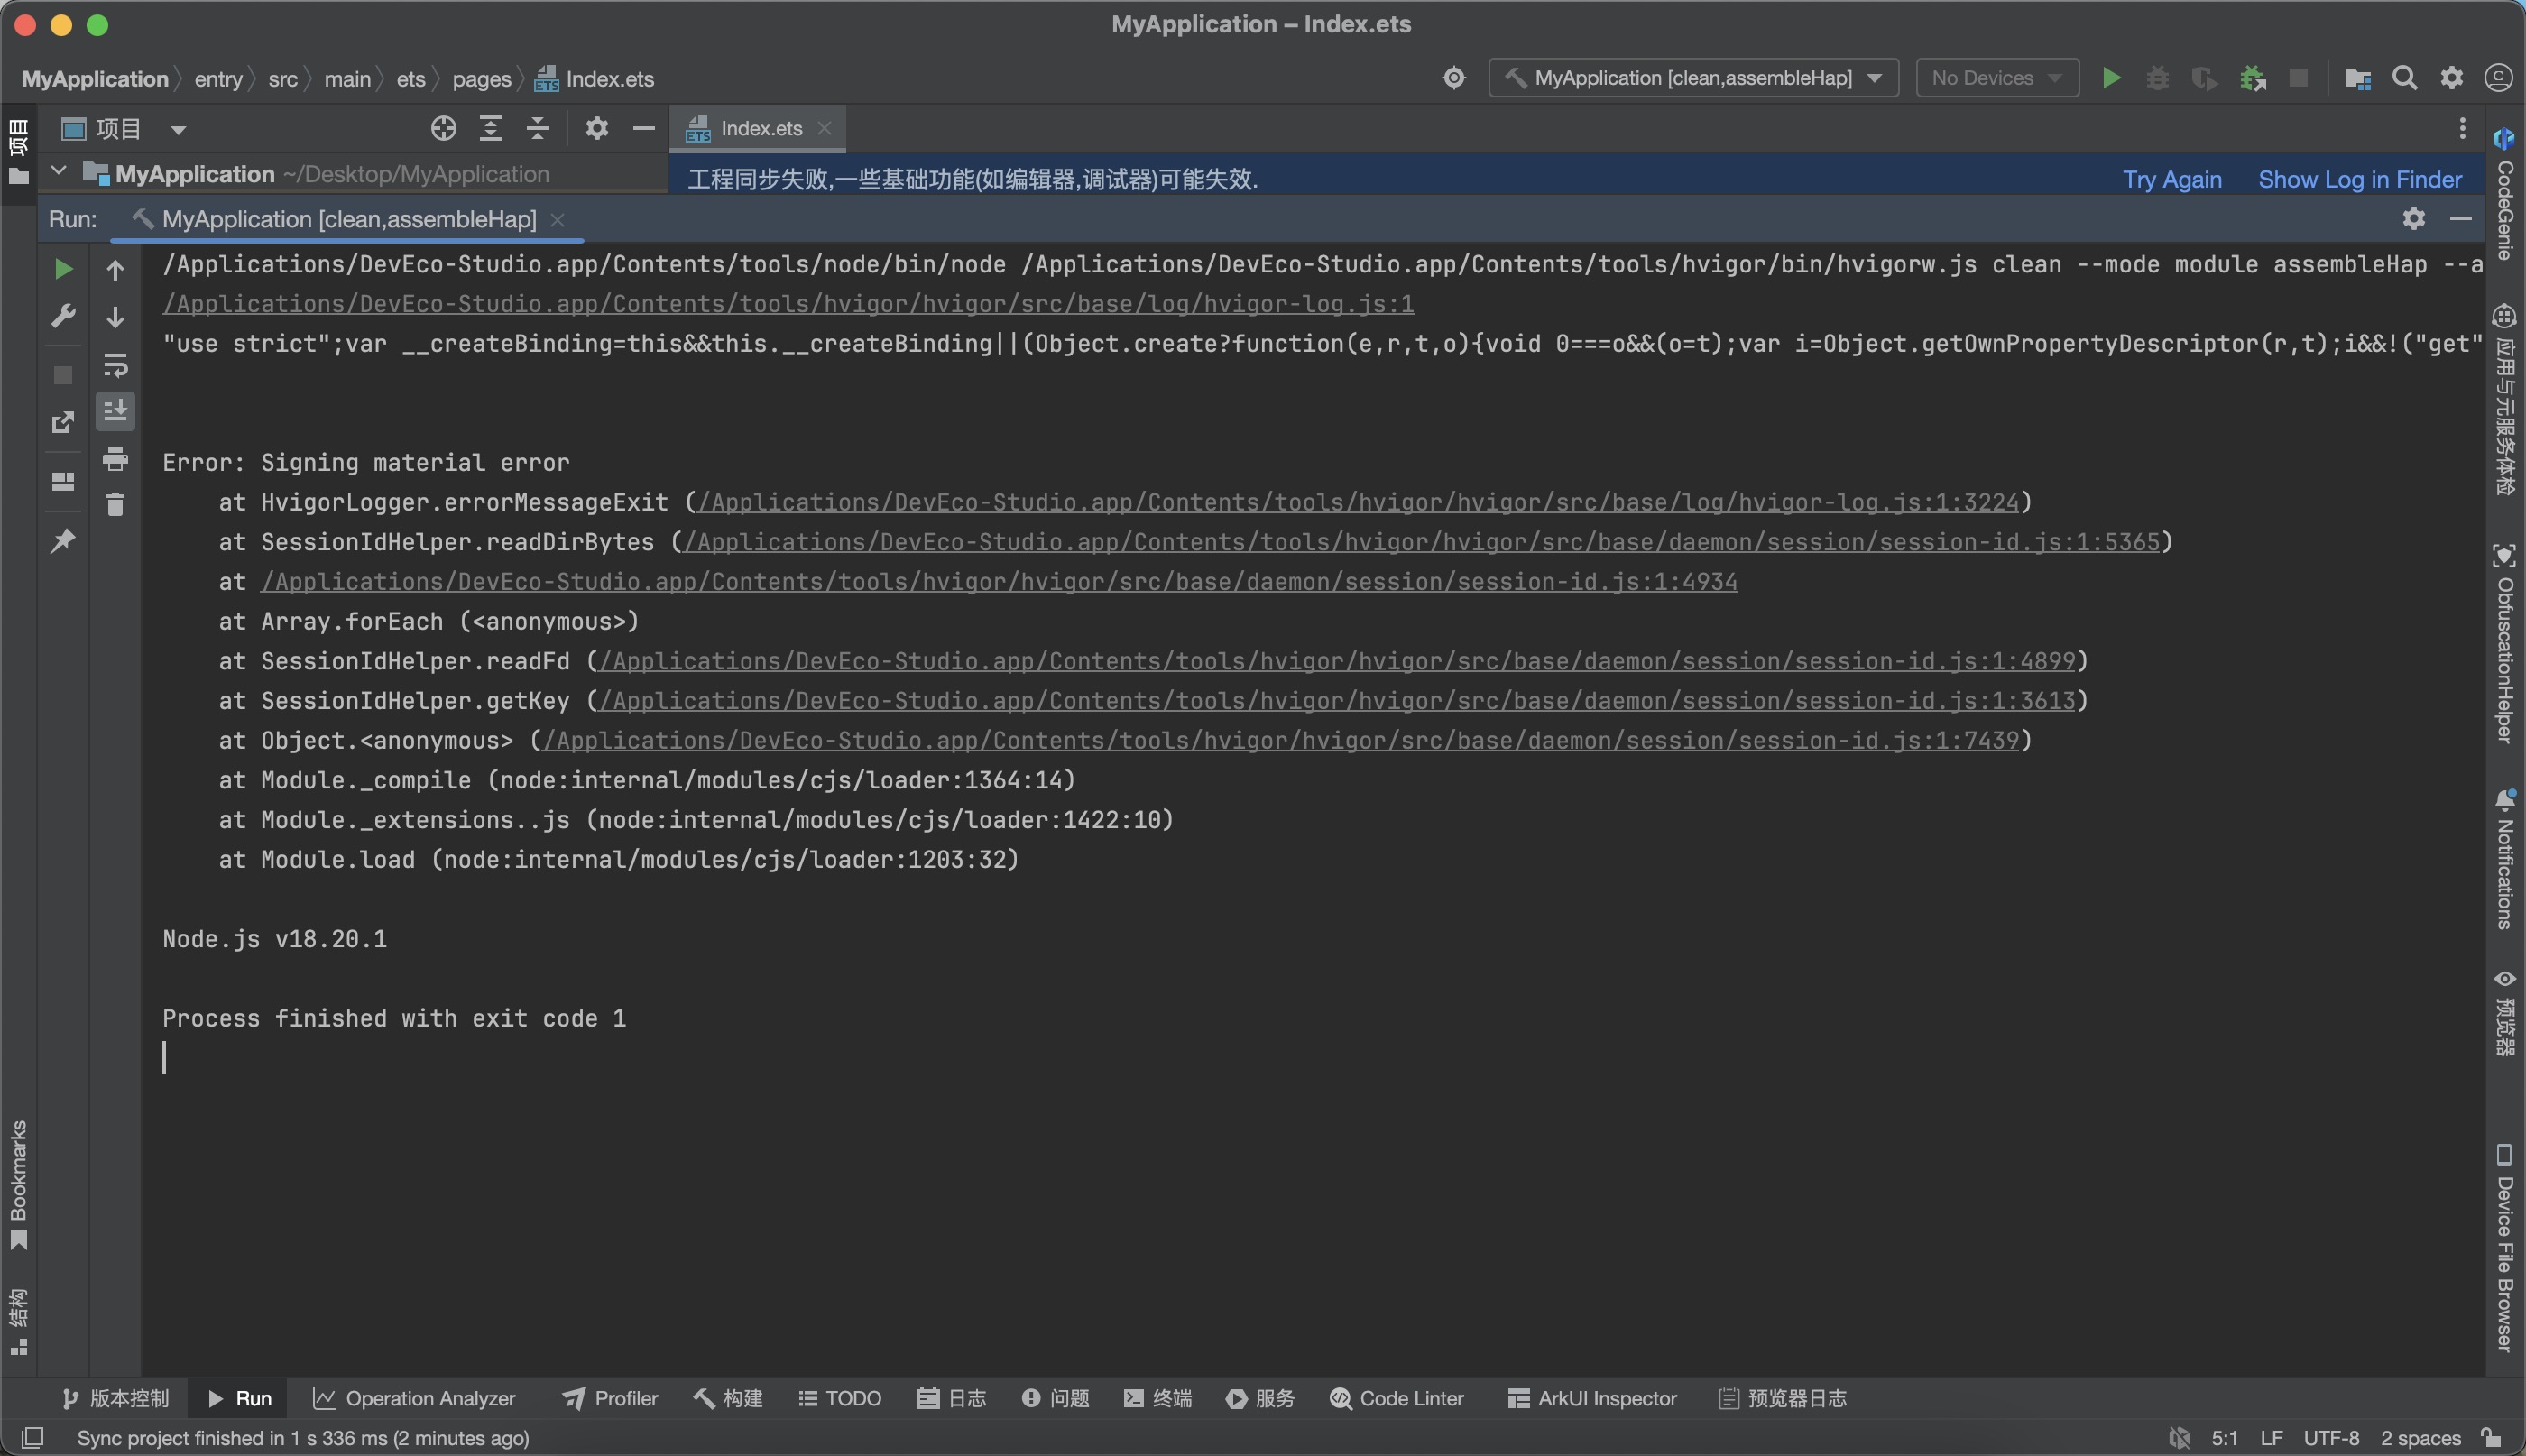Click the debug bug icon in toolbar

tap(2157, 78)
